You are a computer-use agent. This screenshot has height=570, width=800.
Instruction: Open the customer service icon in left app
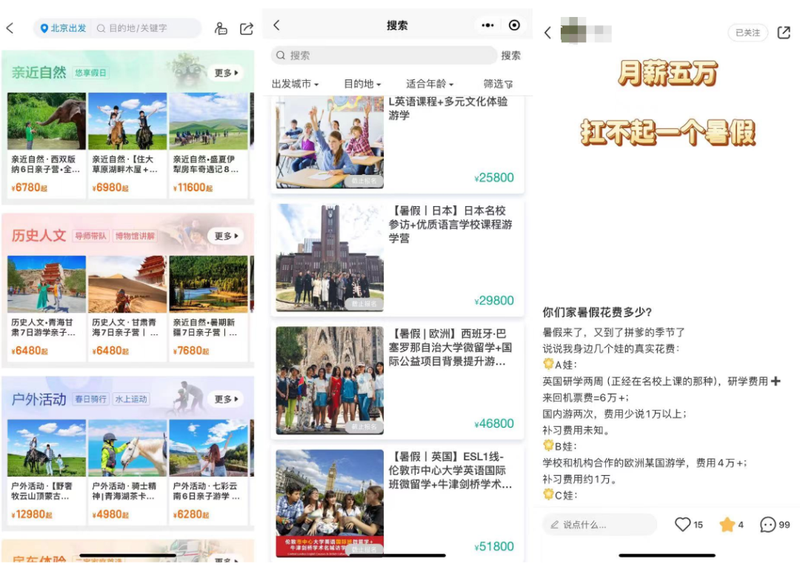220,29
